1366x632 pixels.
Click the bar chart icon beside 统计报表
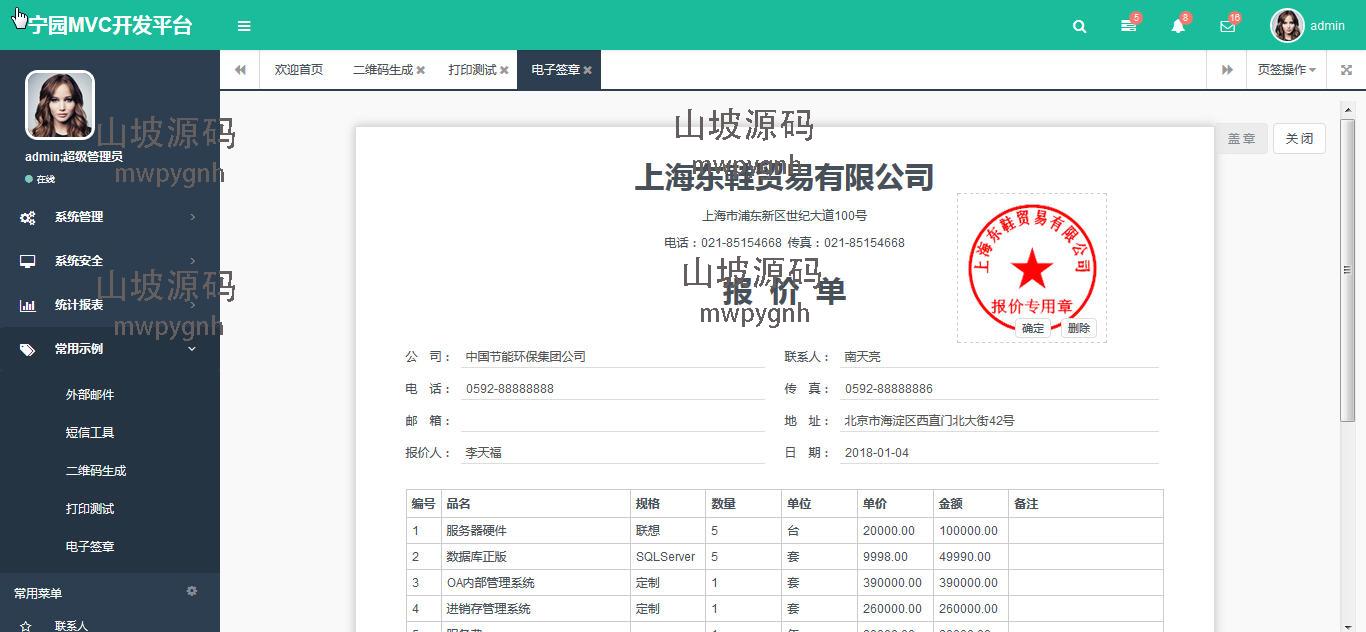tap(28, 305)
